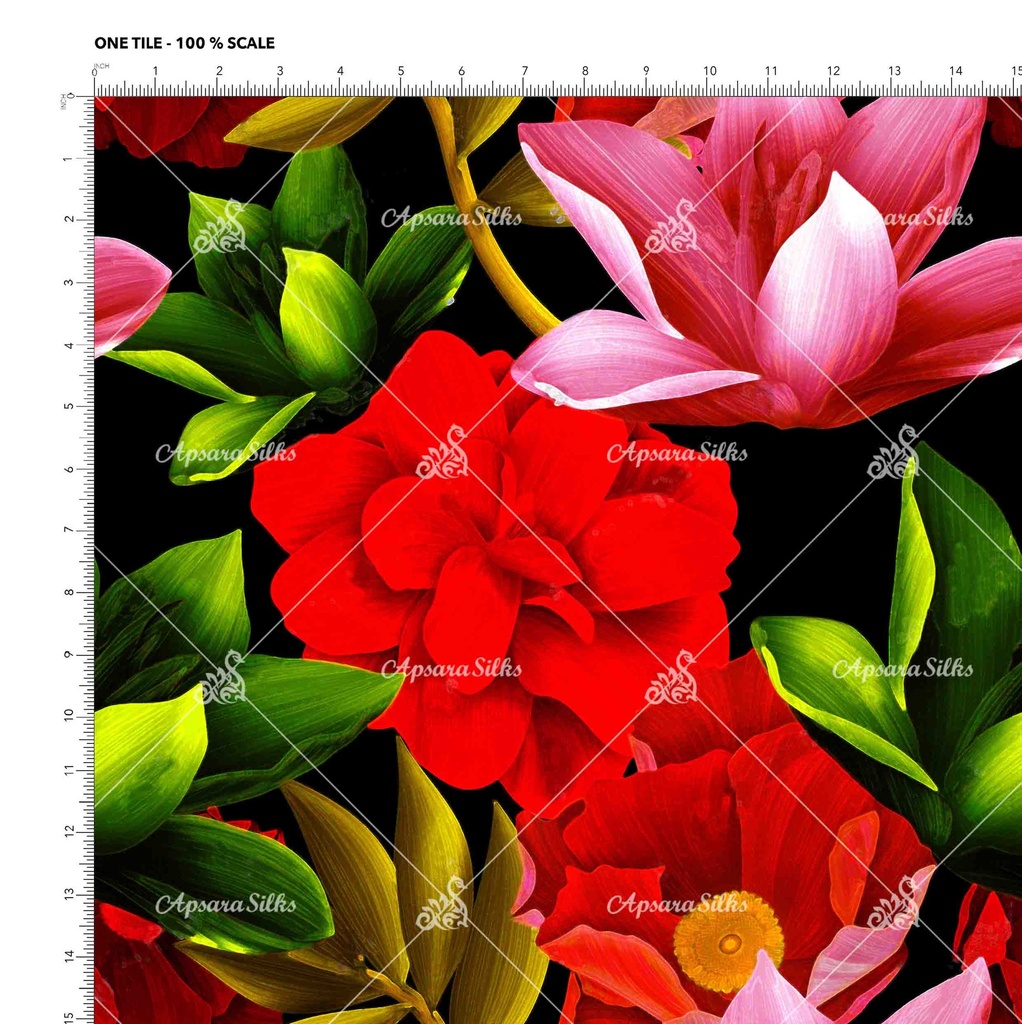Click the number 14 on the top ruler
The height and width of the screenshot is (1024, 1022).
[955, 71]
